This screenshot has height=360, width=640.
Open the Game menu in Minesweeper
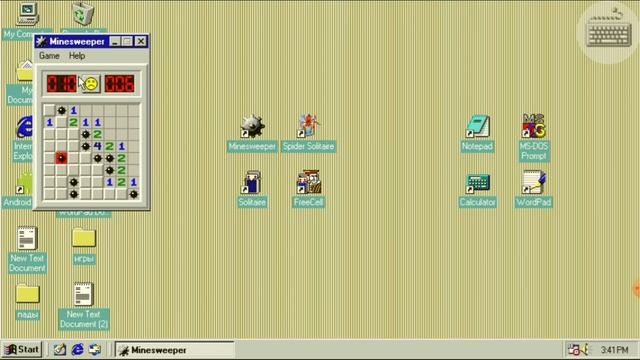(x=49, y=56)
